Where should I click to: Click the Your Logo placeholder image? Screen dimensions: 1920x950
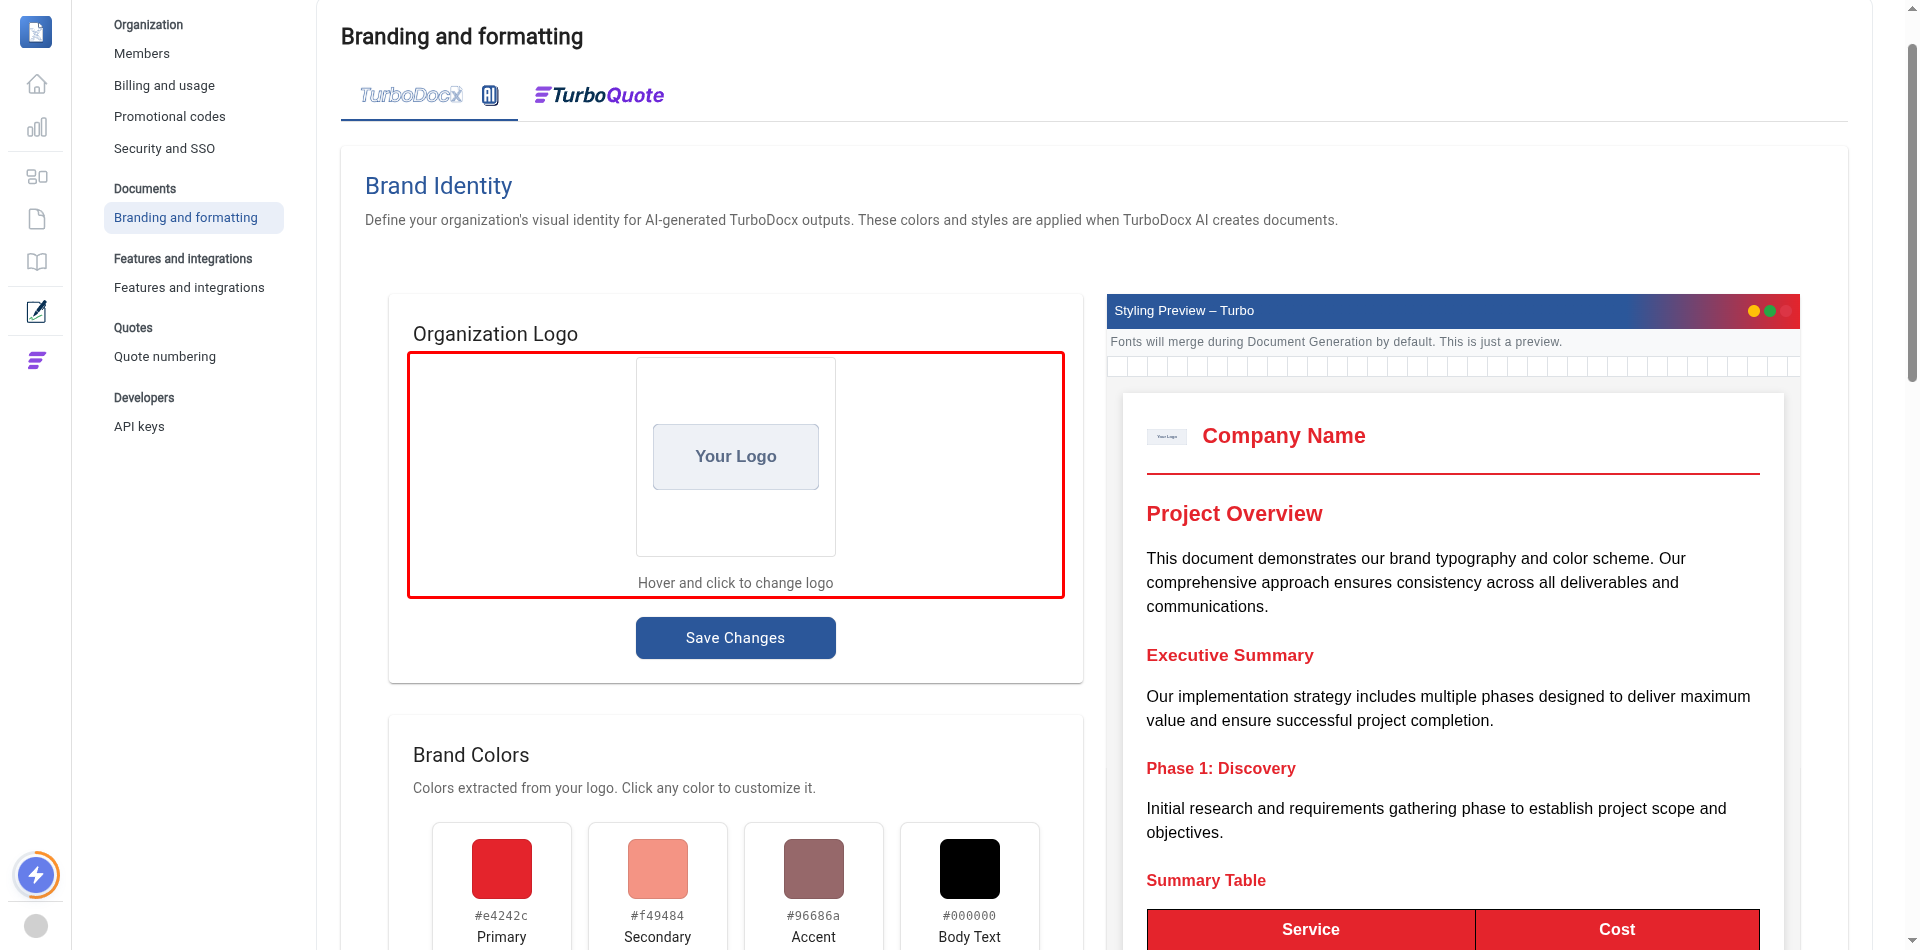[736, 457]
